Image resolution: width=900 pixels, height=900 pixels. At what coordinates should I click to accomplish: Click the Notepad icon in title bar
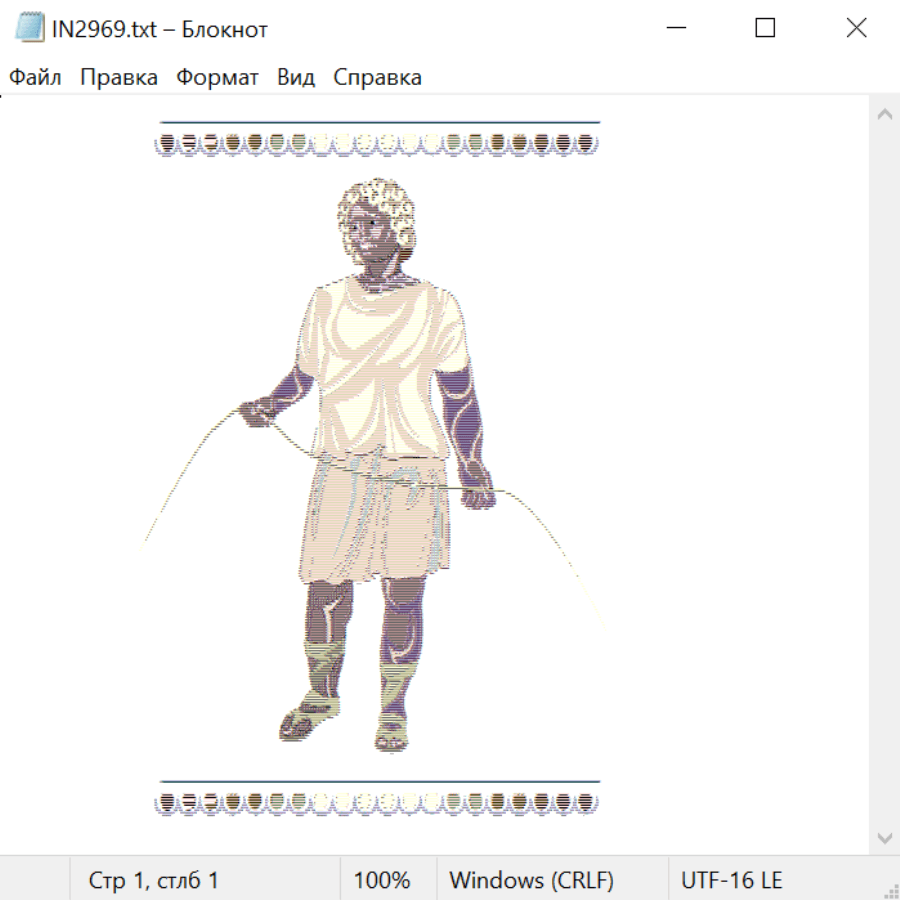point(30,29)
